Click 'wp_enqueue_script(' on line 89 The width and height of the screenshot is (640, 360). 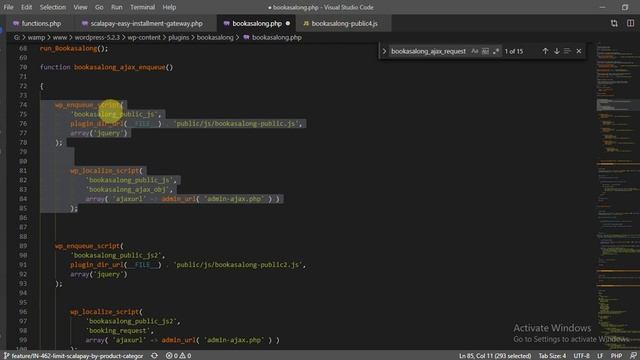point(89,246)
